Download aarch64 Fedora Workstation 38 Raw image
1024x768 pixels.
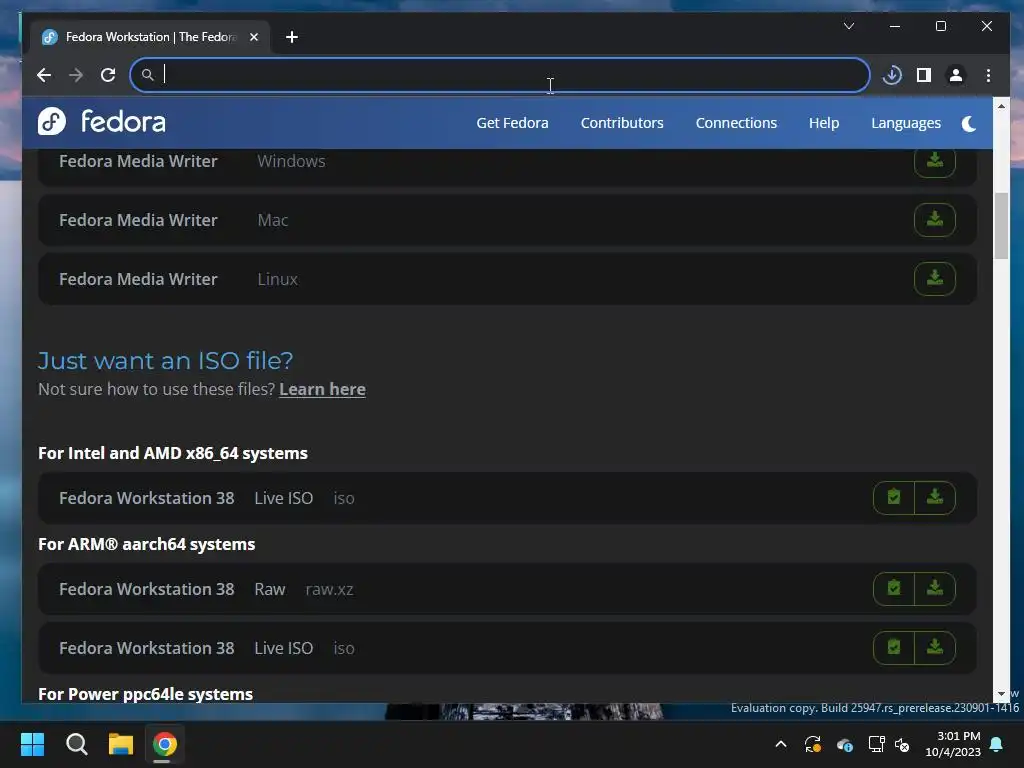[x=935, y=588]
